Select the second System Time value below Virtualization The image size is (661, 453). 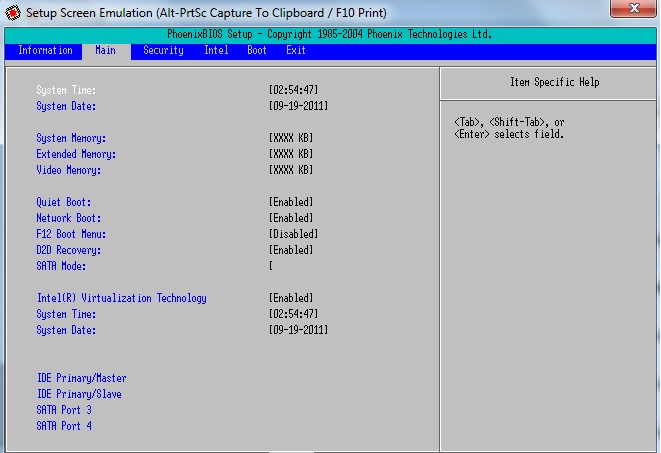coord(294,314)
